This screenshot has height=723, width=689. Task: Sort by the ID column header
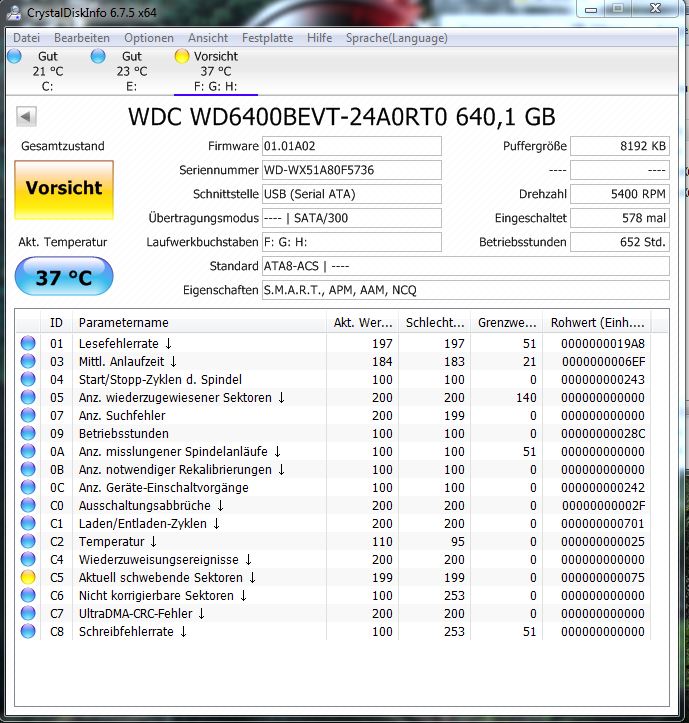tap(56, 322)
